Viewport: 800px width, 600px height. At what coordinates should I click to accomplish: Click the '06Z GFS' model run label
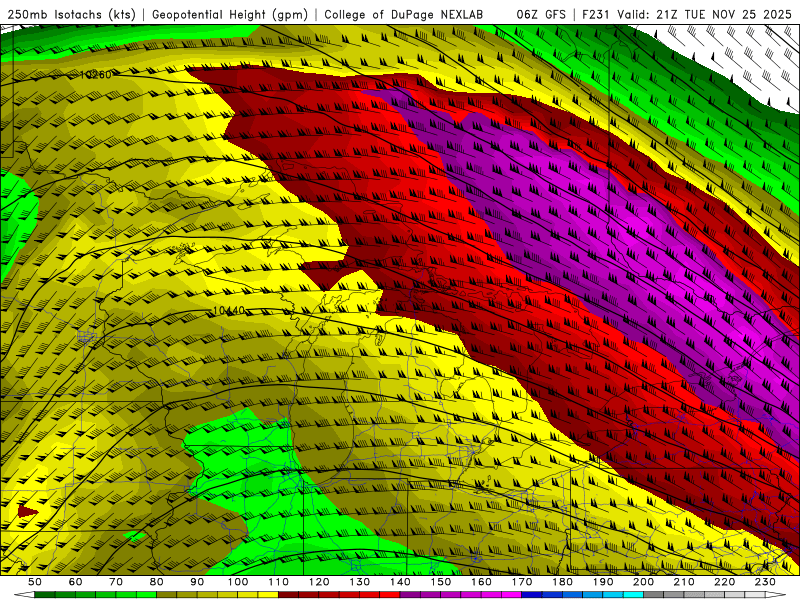[541, 15]
